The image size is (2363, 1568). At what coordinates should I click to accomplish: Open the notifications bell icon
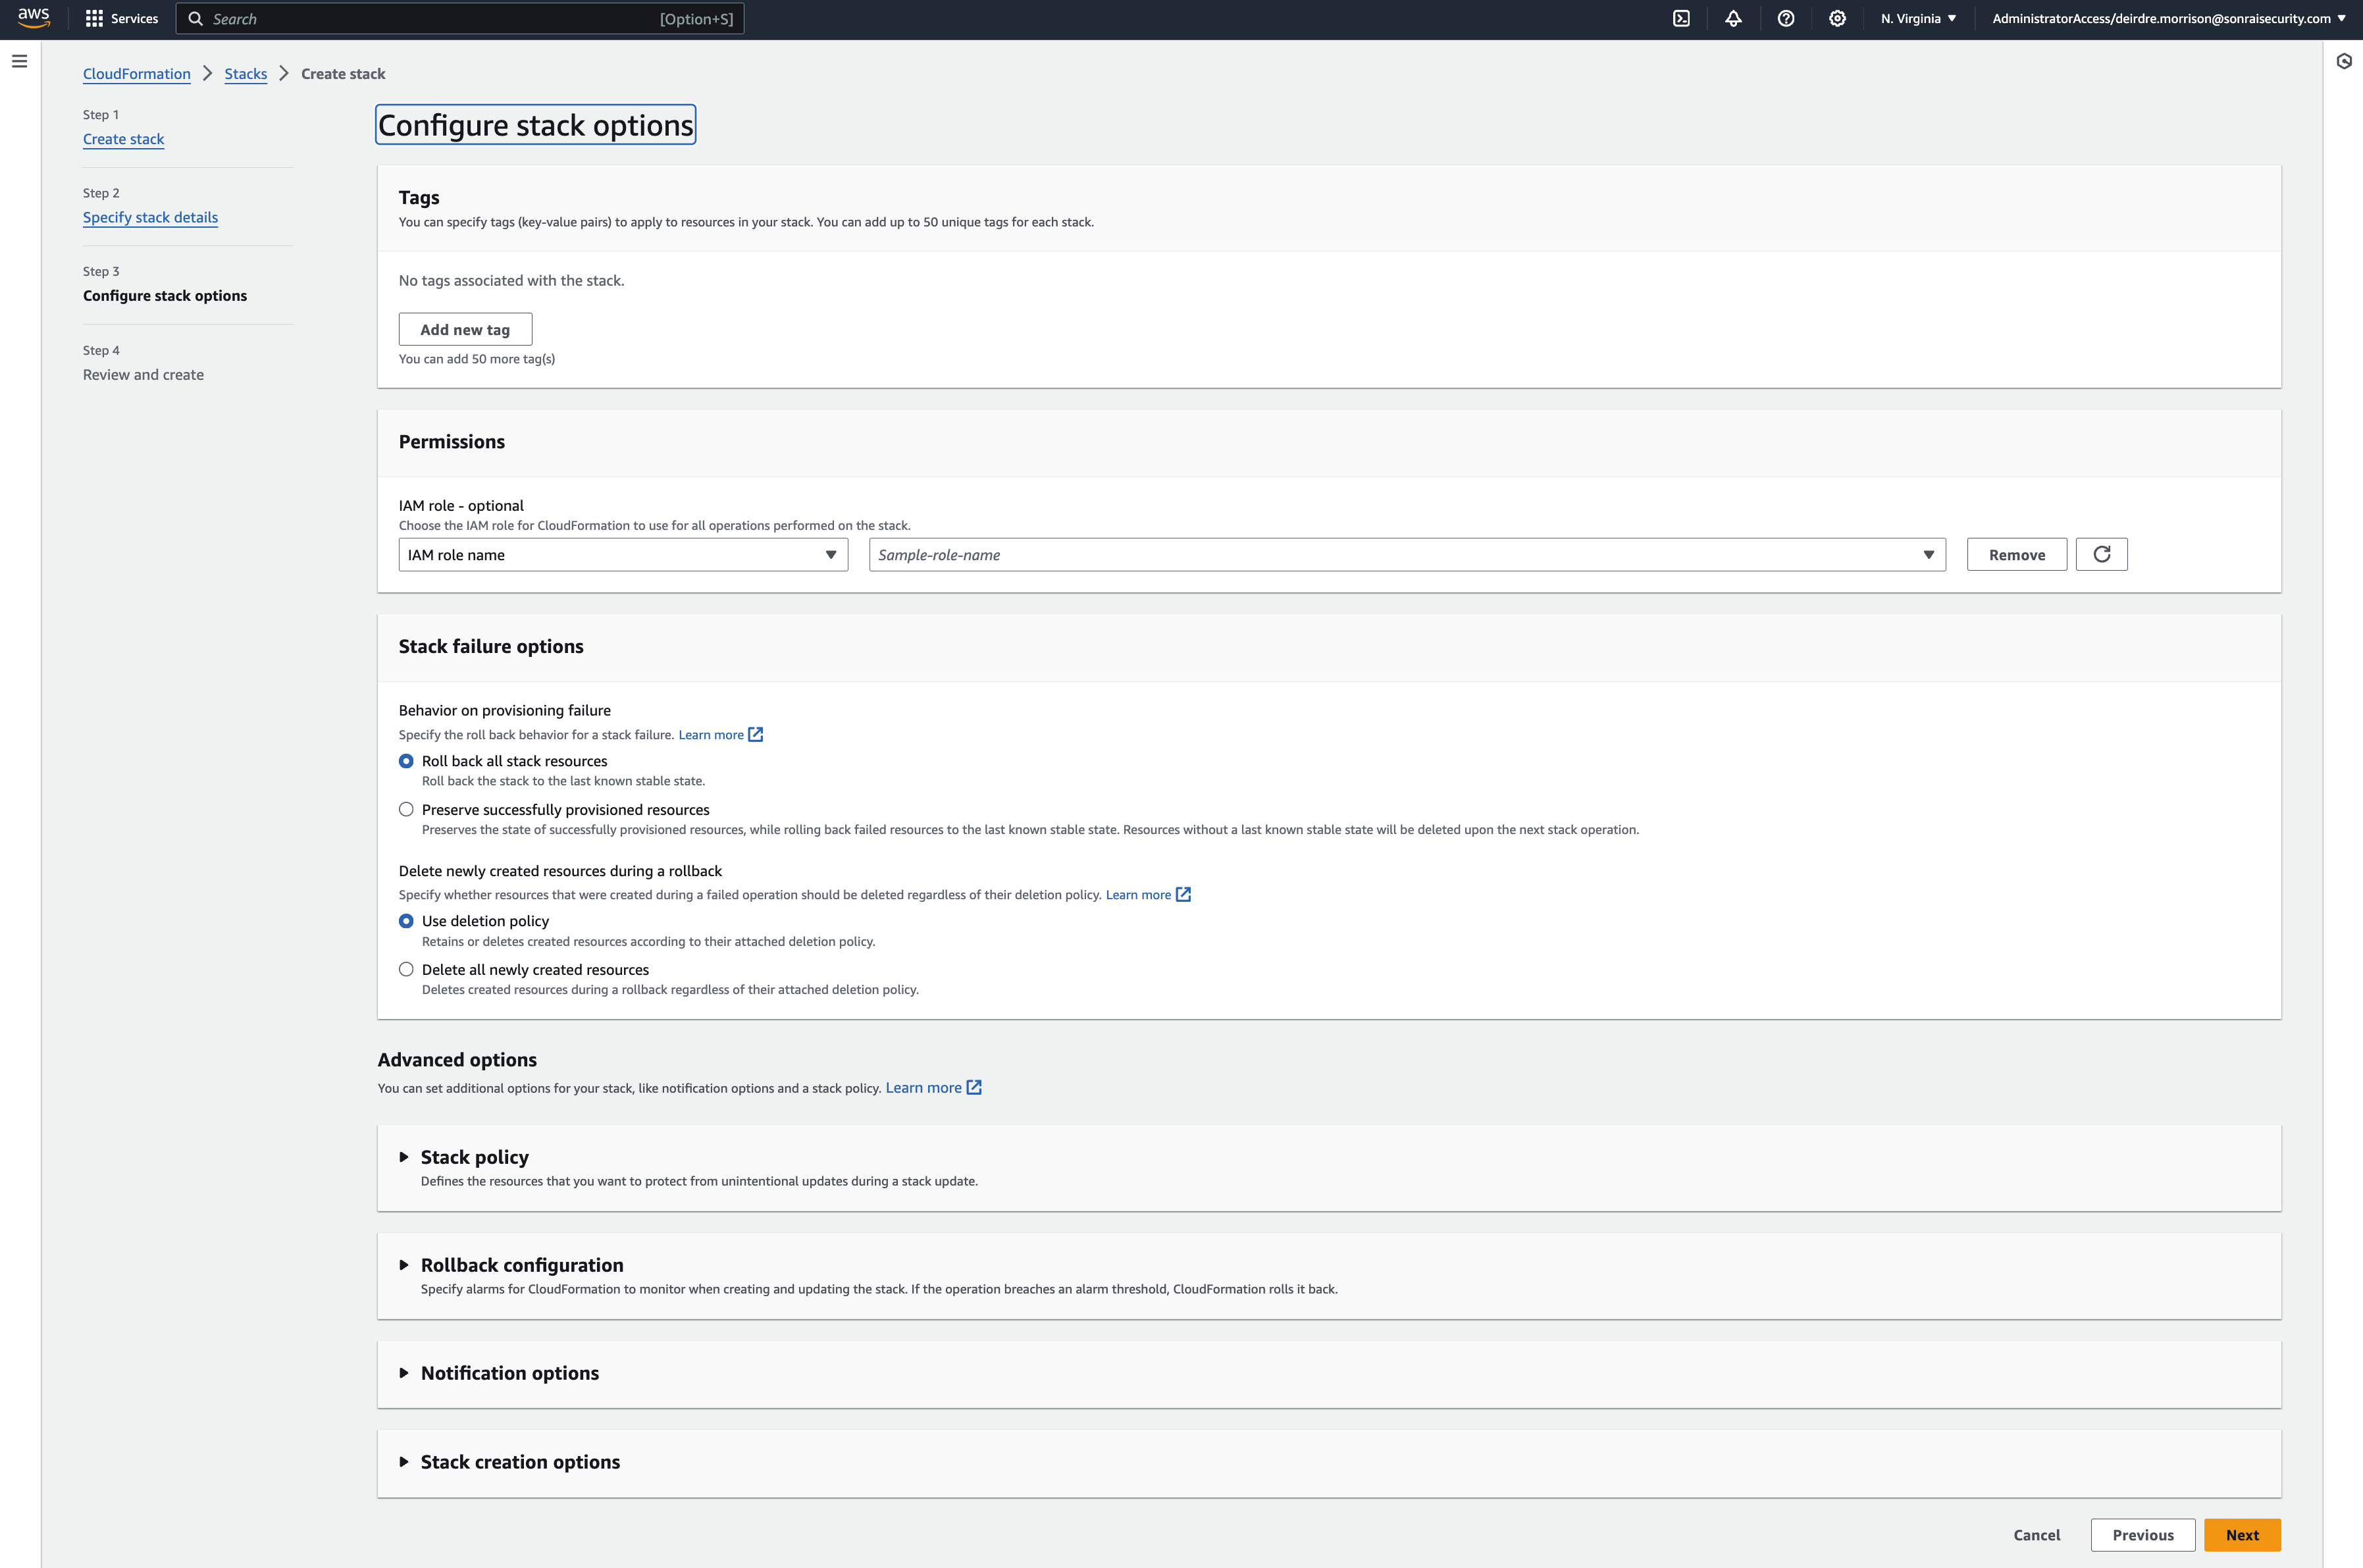(x=1733, y=19)
